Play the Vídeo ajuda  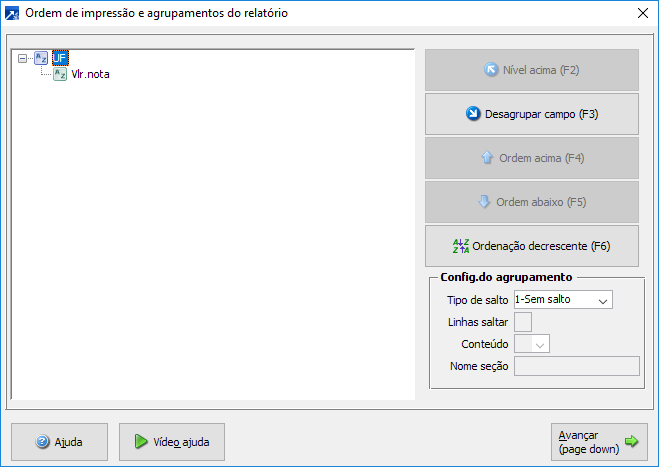pyautogui.click(x=172, y=442)
